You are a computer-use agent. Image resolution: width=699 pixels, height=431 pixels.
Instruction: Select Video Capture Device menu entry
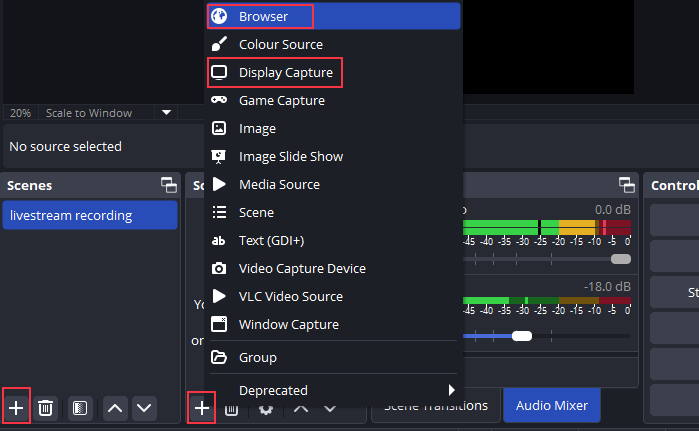pos(302,269)
